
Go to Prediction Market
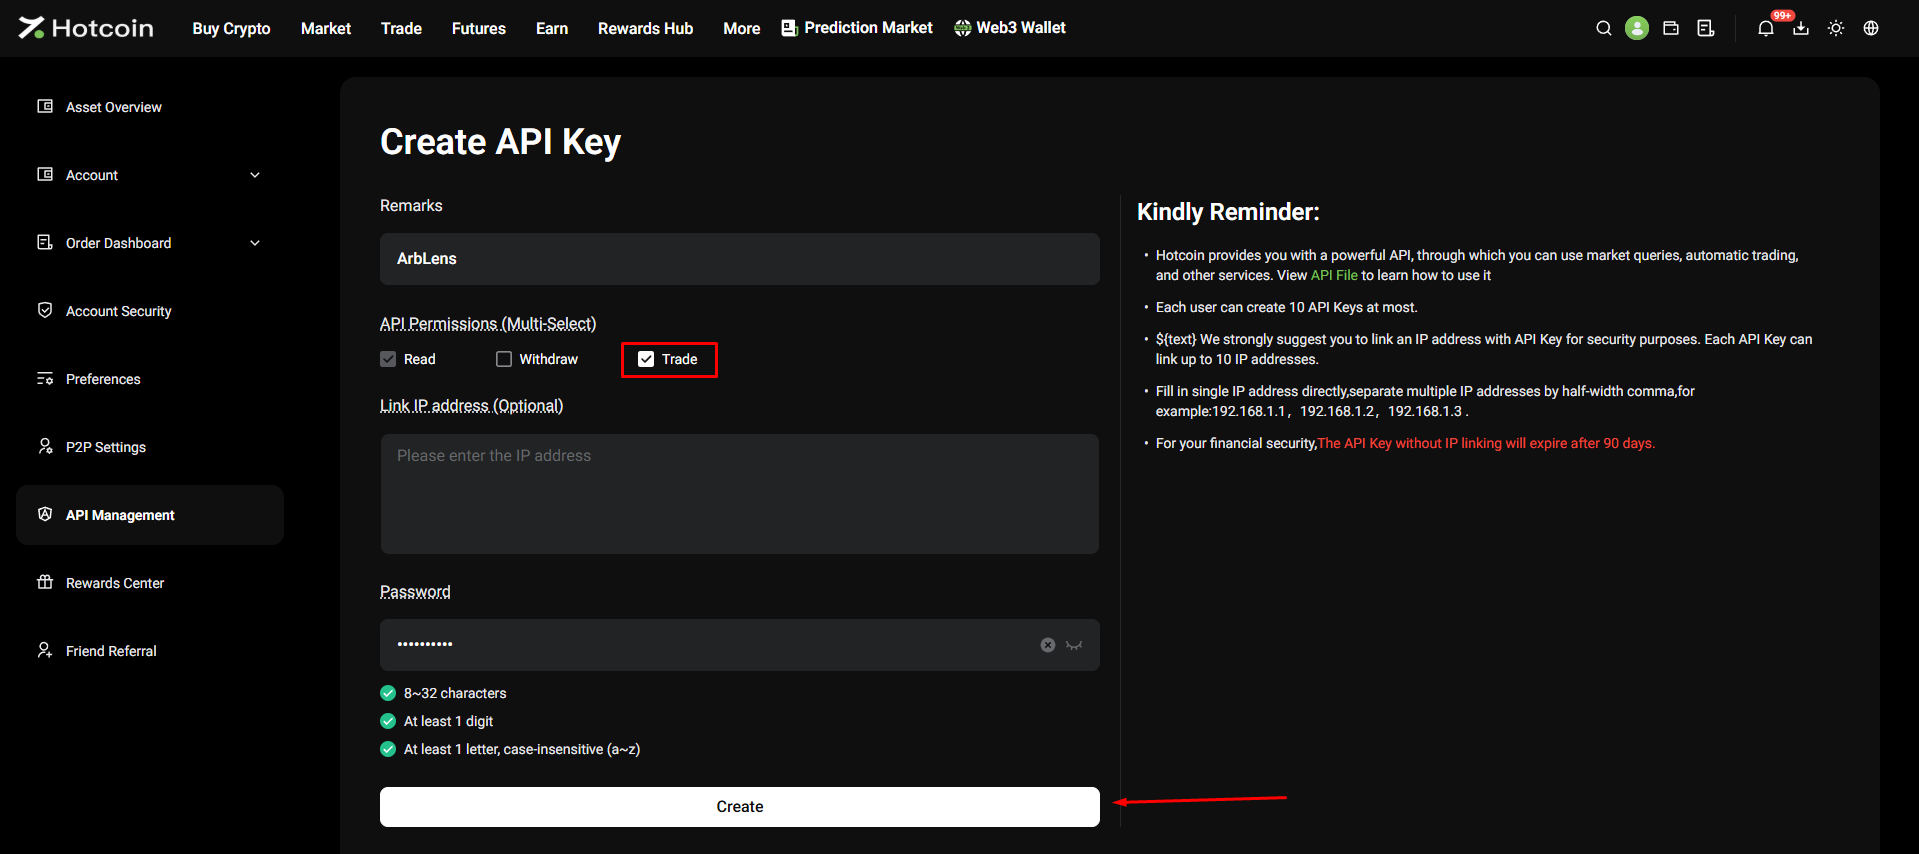point(857,28)
